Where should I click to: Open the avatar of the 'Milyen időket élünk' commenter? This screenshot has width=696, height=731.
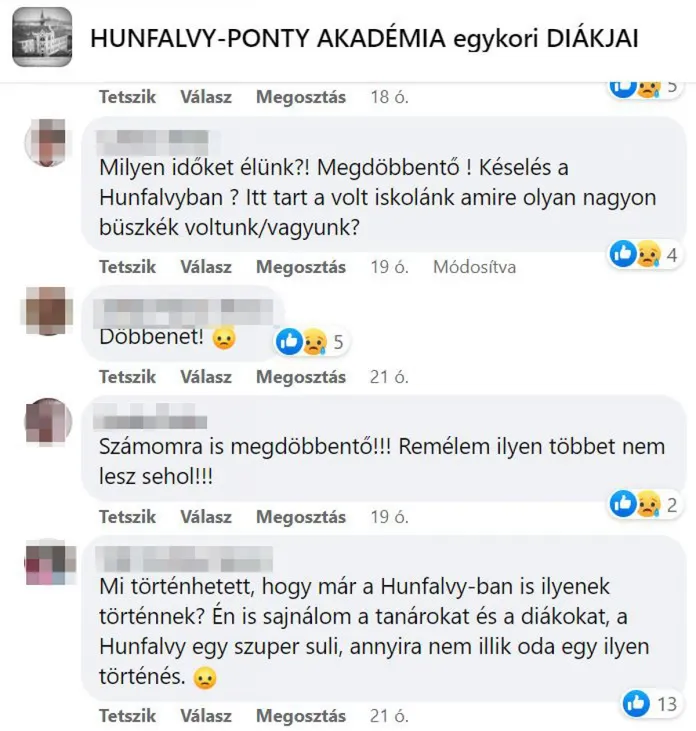(48, 142)
